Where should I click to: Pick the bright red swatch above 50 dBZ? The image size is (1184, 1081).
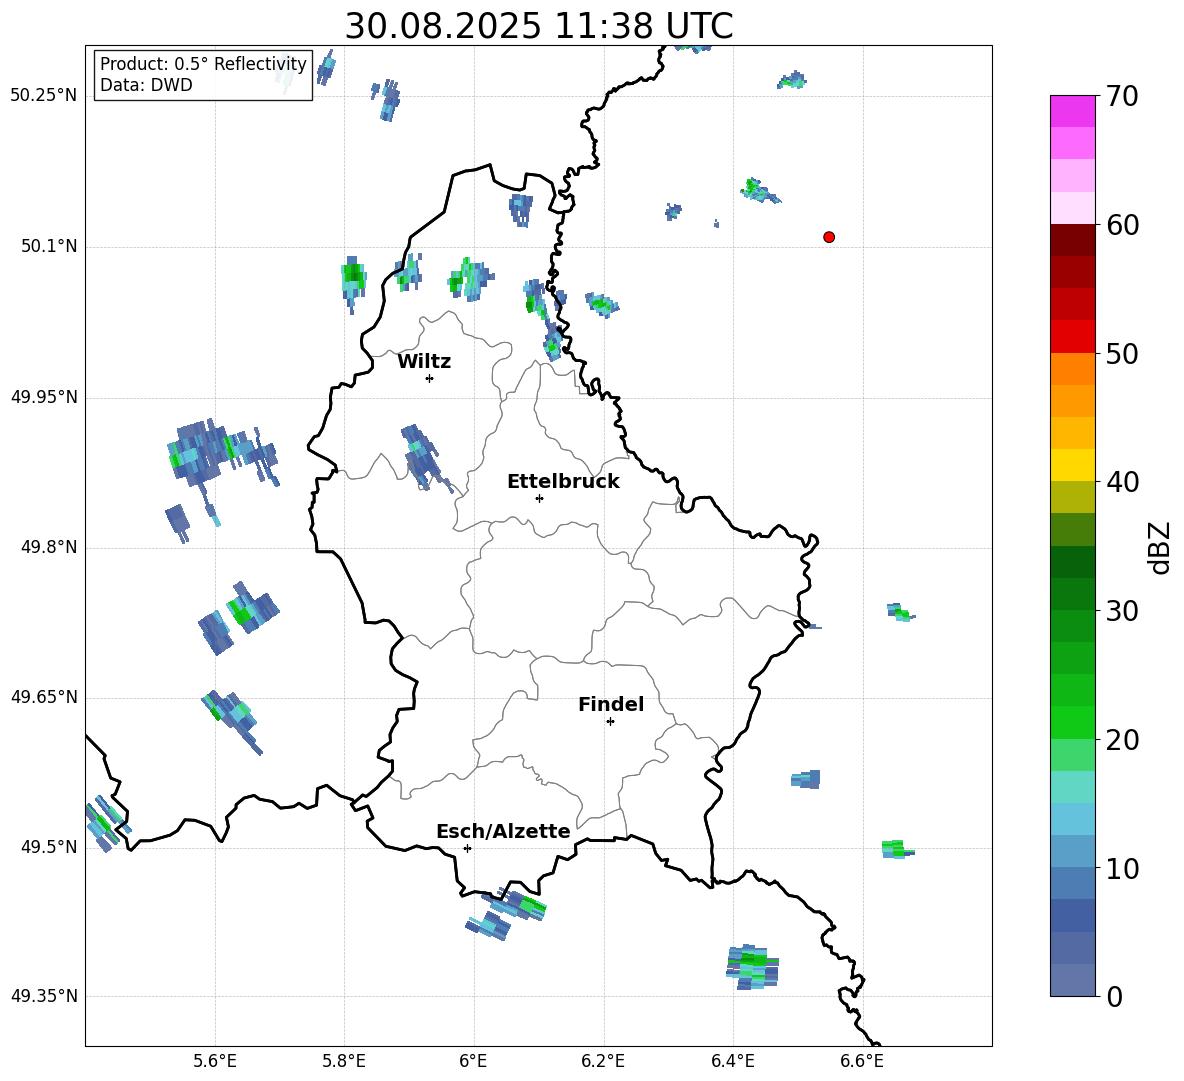pos(1073,336)
